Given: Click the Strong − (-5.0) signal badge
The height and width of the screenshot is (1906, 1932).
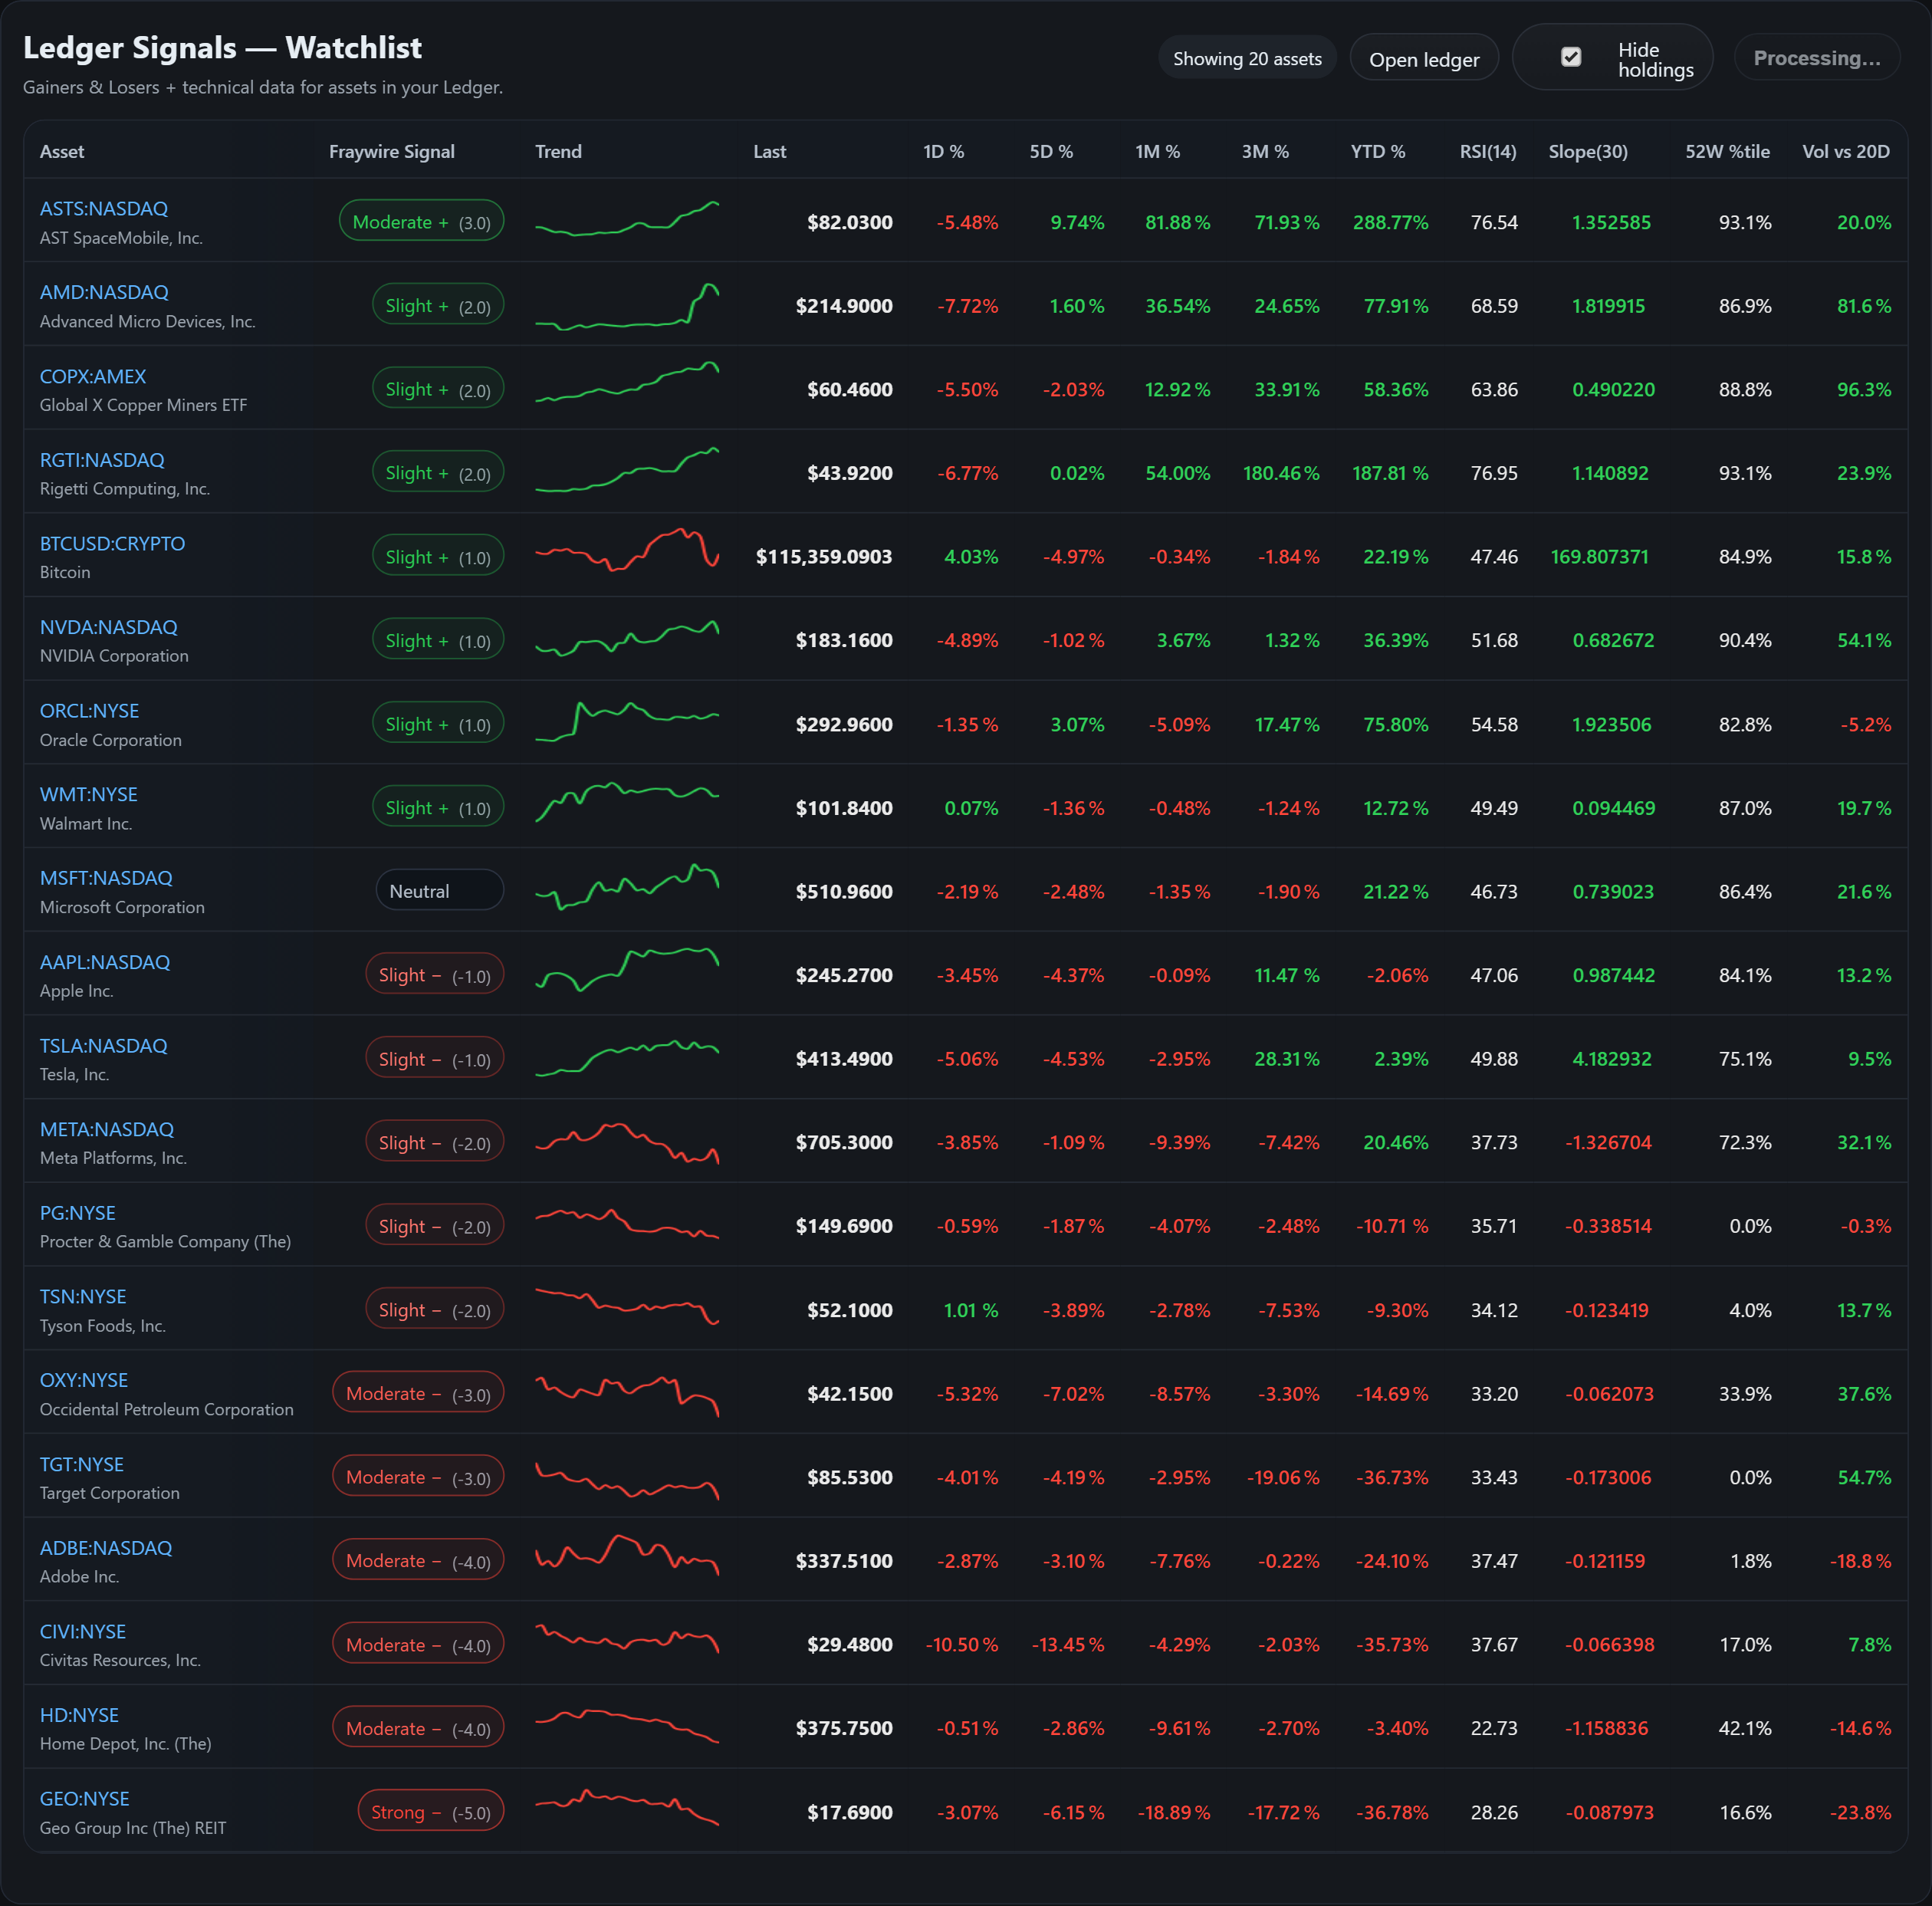Looking at the screenshot, I should click(x=430, y=1812).
